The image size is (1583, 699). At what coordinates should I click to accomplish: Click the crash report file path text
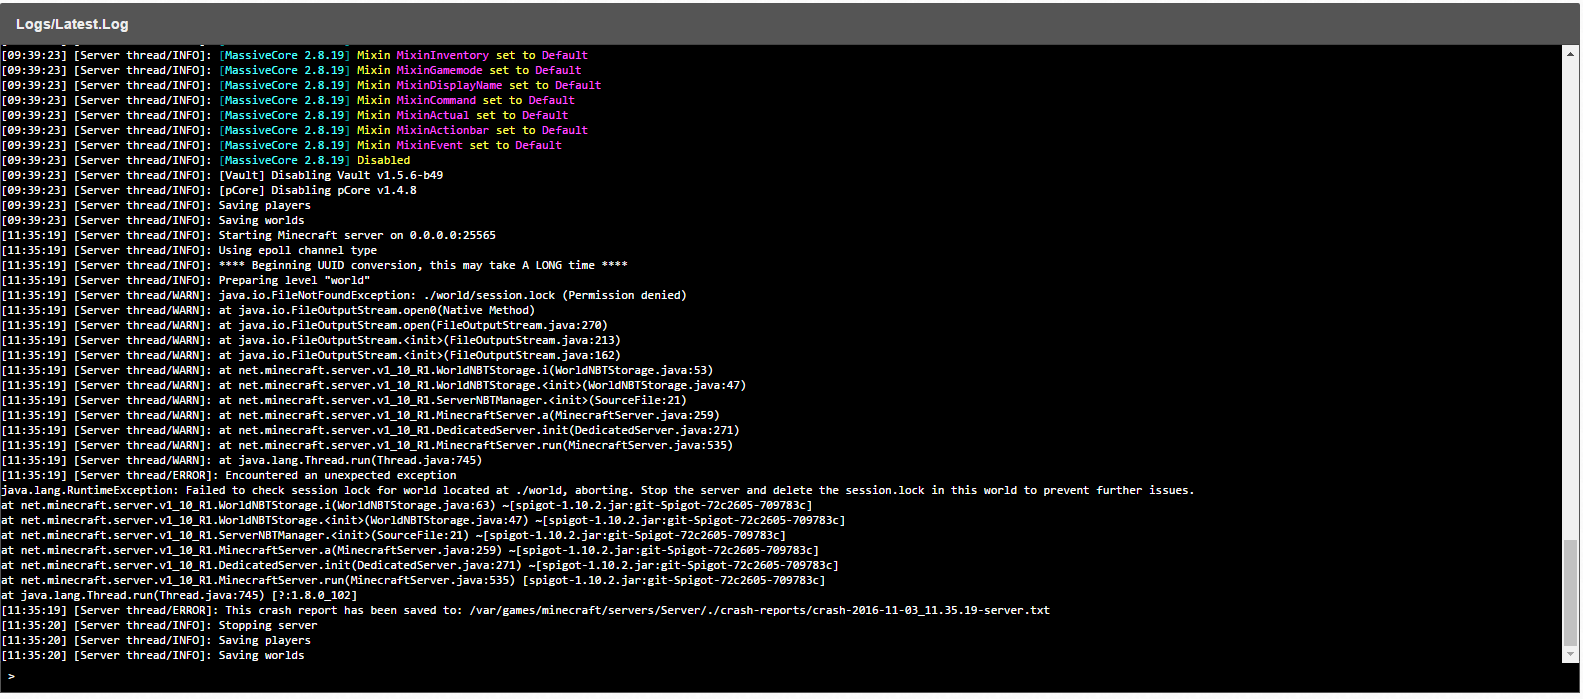759,610
